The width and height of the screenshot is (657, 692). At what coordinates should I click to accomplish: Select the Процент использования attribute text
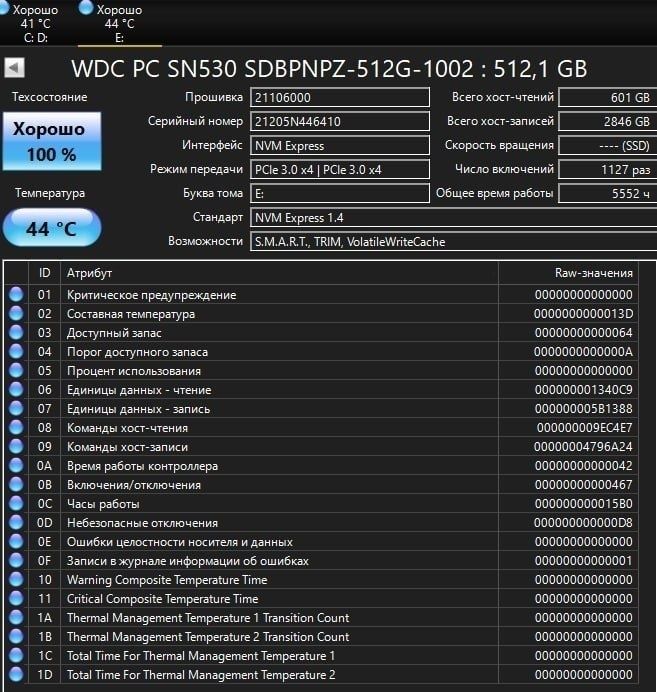134,371
